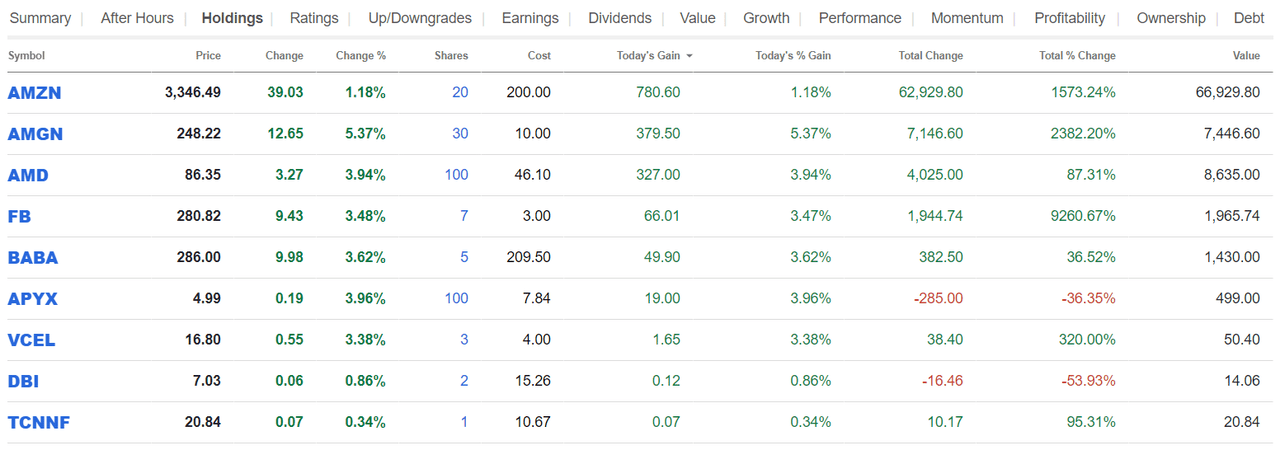Select the Growth tab
The height and width of the screenshot is (450, 1280).
766,18
